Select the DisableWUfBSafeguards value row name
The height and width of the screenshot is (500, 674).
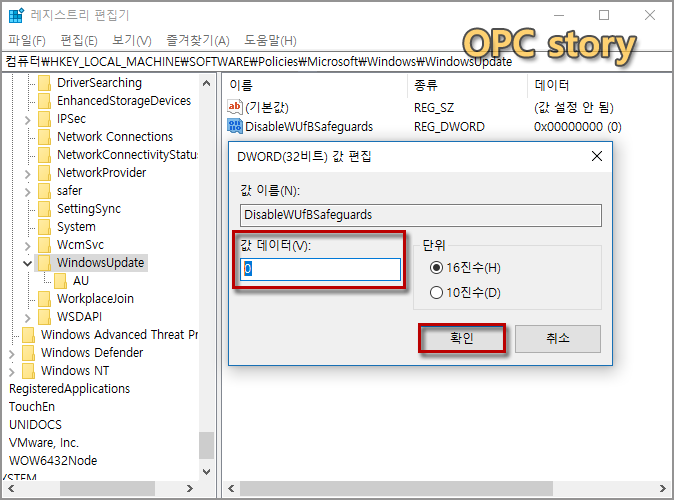coord(309,126)
